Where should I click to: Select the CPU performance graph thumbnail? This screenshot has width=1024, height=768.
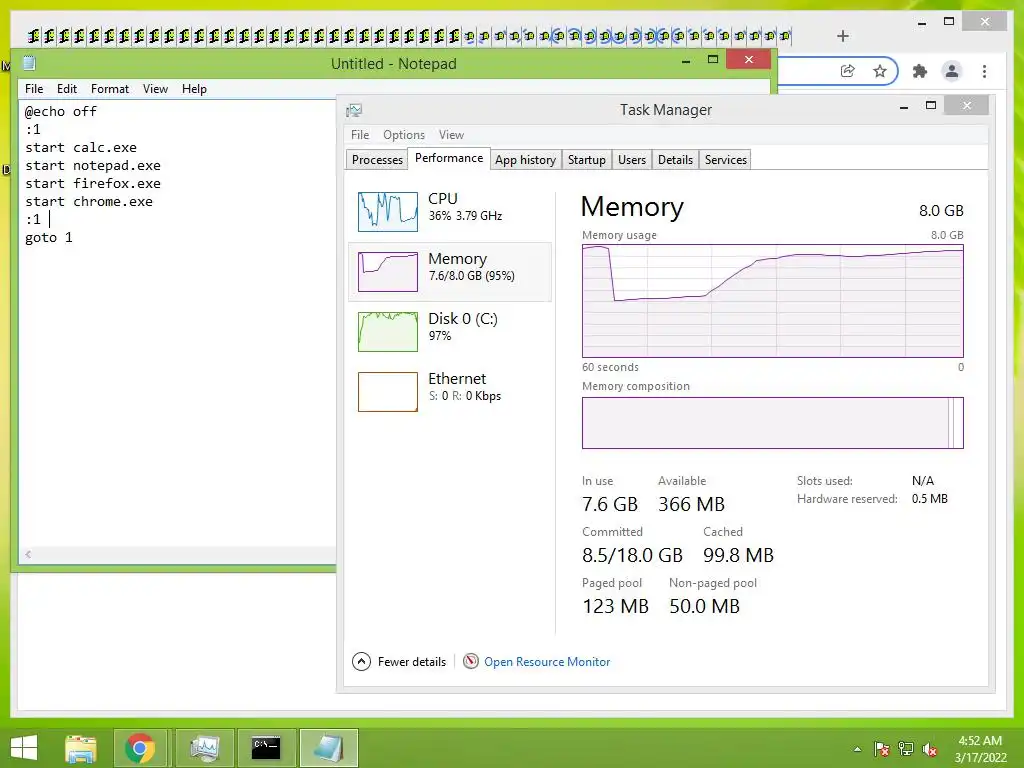pos(388,212)
